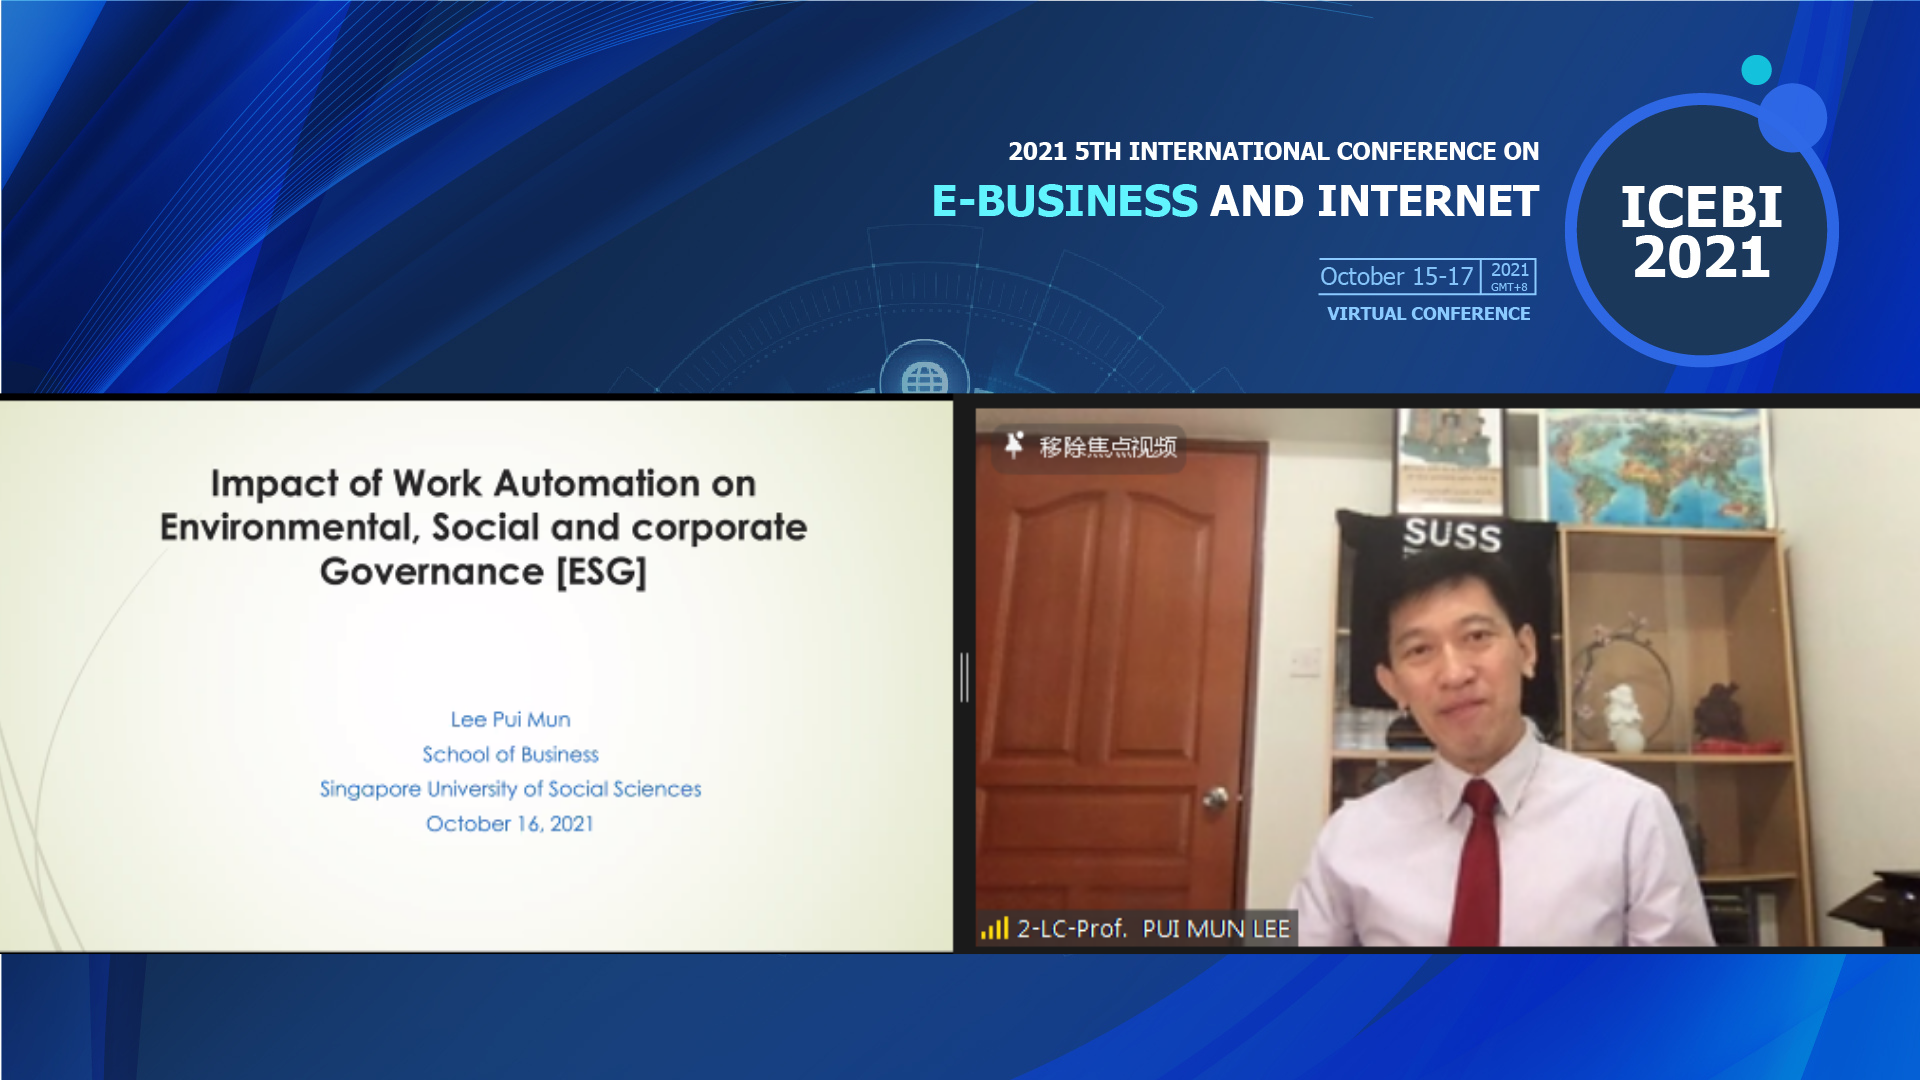The image size is (1920, 1080).
Task: Click the divider handle between slide and video
Action: click(964, 677)
